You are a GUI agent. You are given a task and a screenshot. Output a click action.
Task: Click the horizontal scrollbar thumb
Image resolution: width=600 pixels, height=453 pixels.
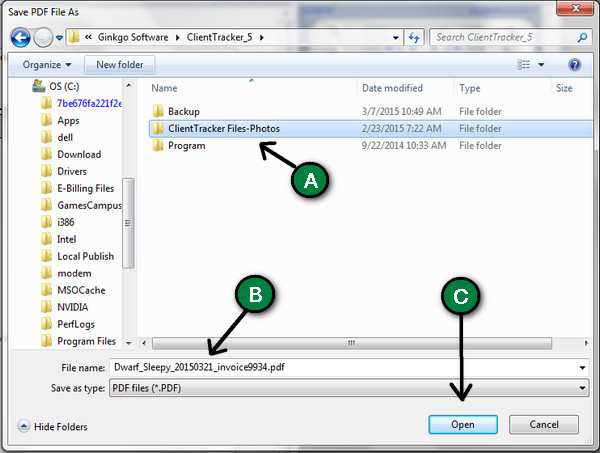pyautogui.click(x=352, y=343)
